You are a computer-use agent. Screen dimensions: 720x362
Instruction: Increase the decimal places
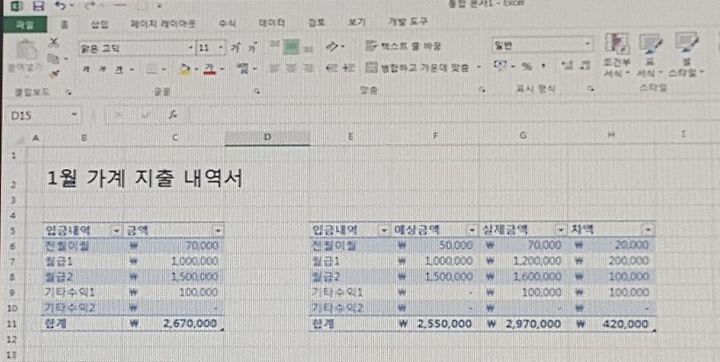coord(567,66)
